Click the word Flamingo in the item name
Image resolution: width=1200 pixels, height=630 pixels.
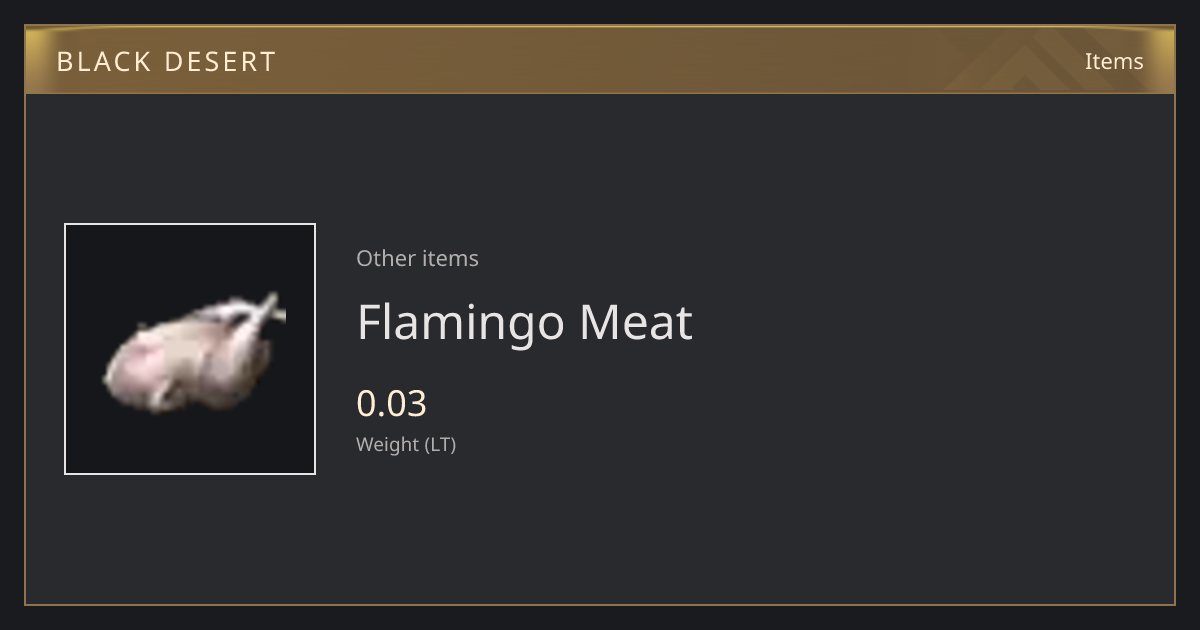(461, 325)
